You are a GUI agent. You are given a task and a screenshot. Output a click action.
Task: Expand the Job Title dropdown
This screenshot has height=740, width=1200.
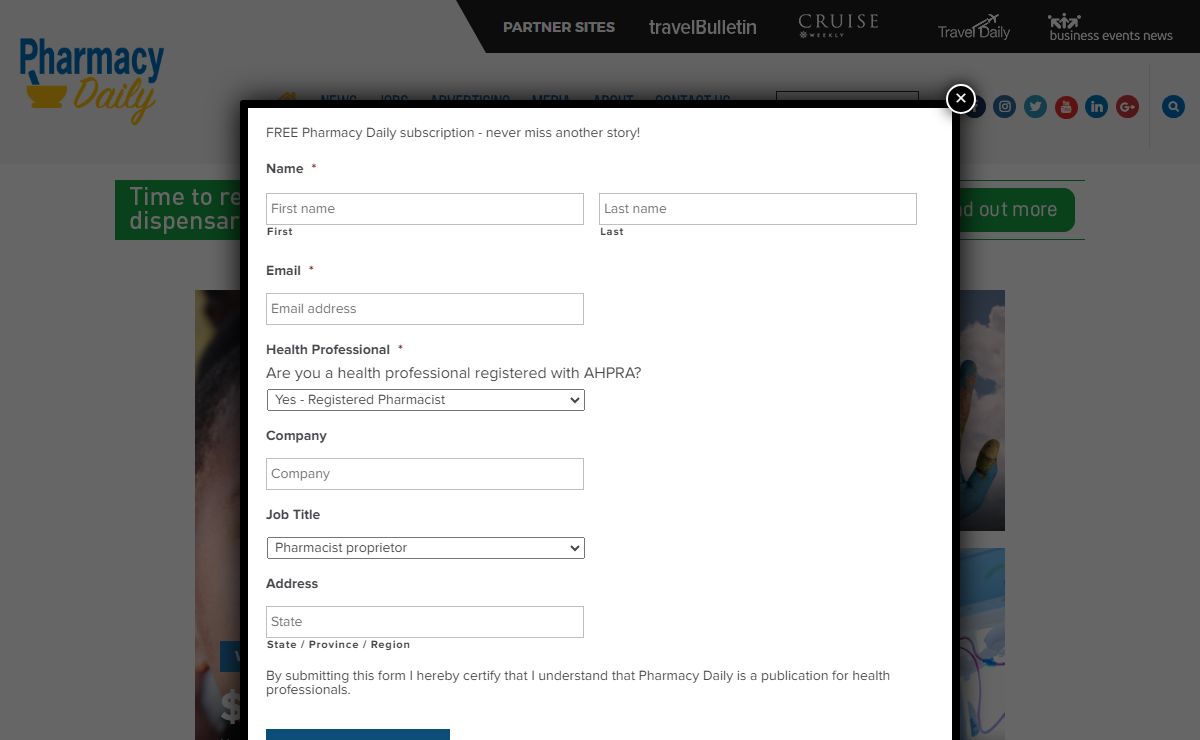click(x=425, y=548)
